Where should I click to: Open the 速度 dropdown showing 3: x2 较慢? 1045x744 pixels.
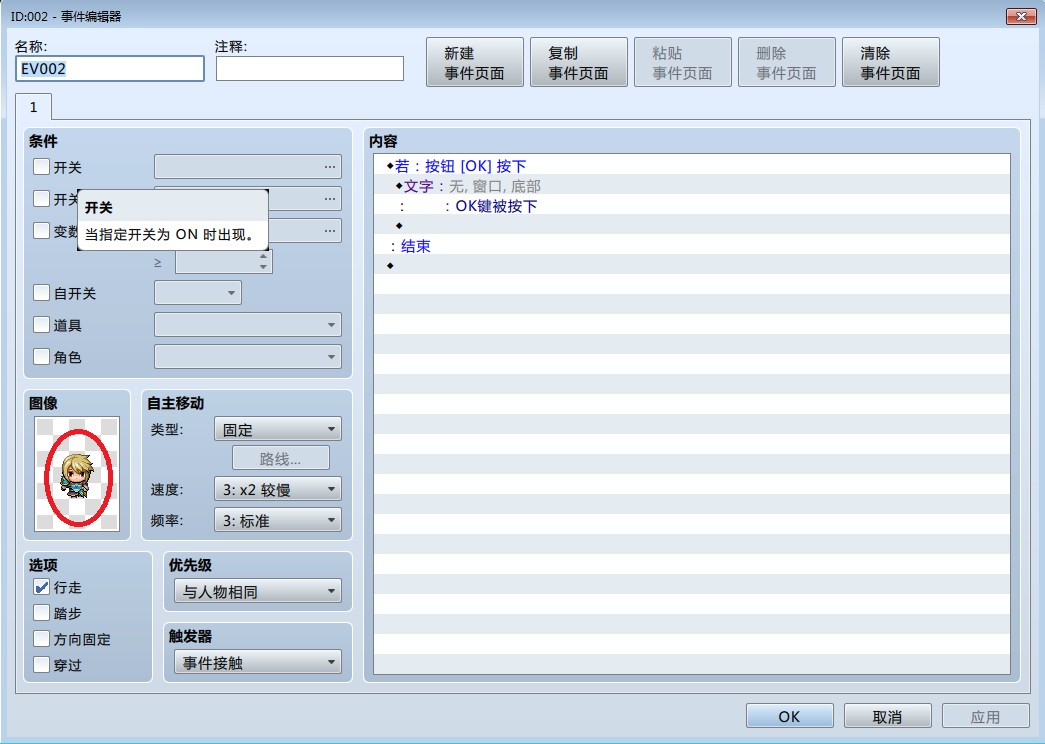pos(278,489)
